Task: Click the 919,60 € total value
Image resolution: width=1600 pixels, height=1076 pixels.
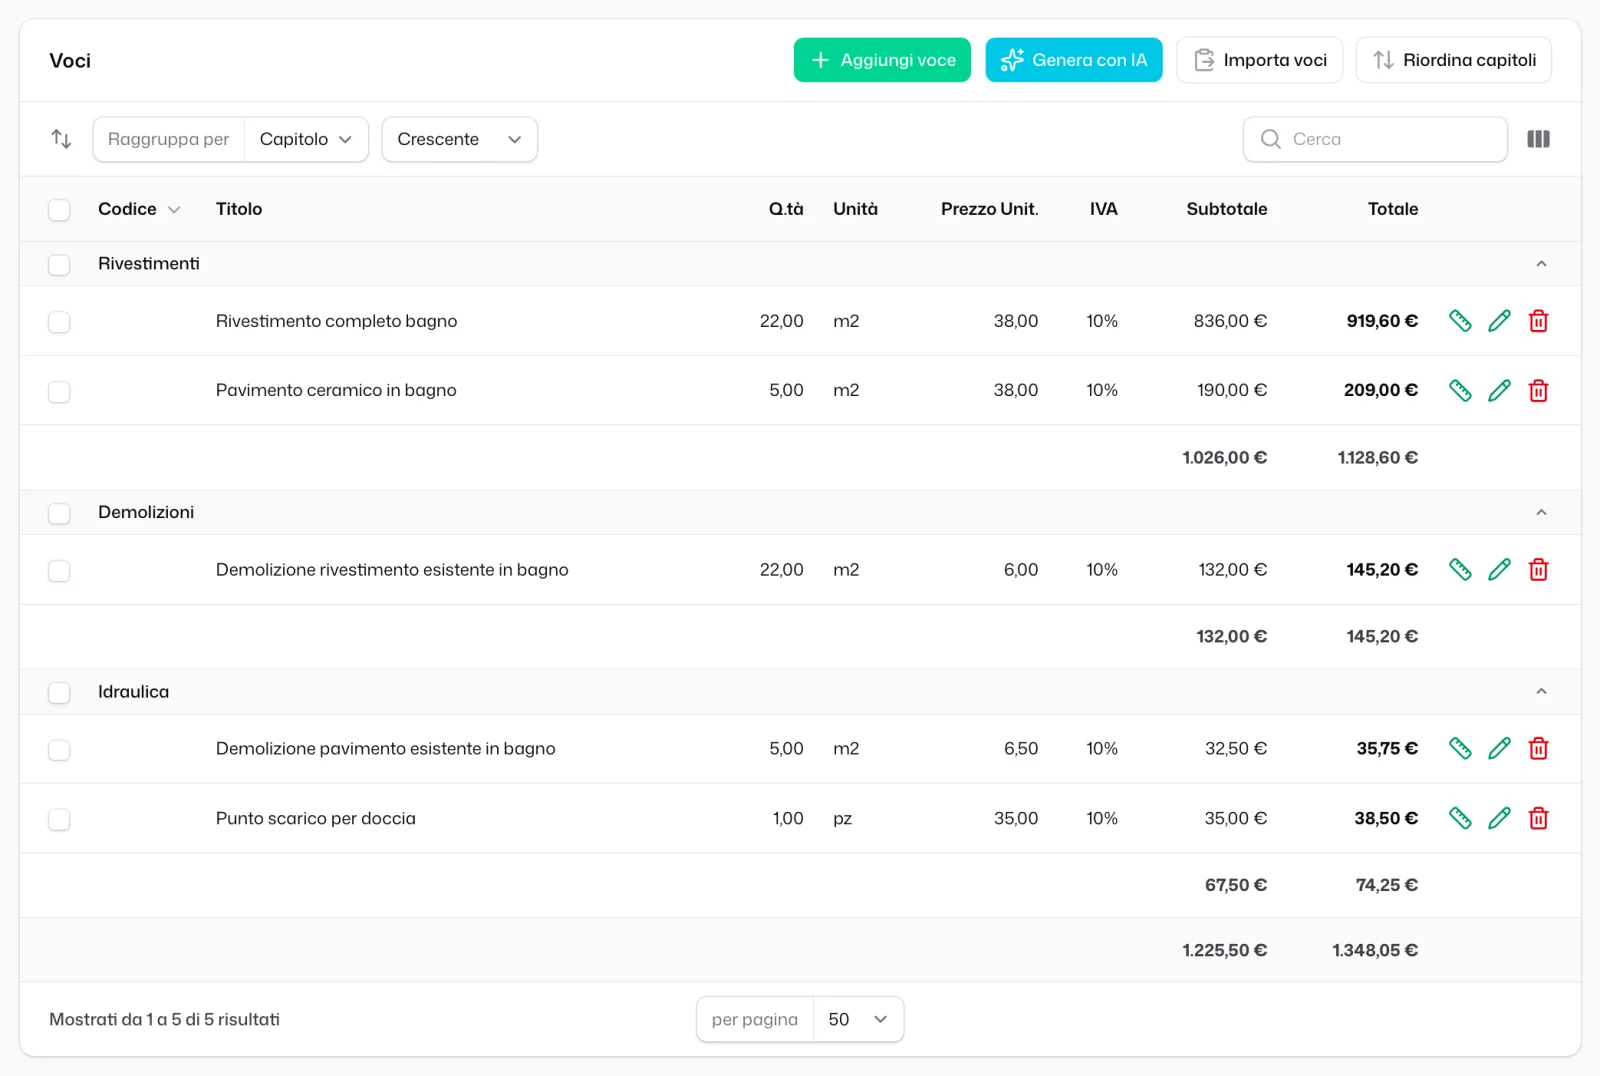Action: point(1382,321)
